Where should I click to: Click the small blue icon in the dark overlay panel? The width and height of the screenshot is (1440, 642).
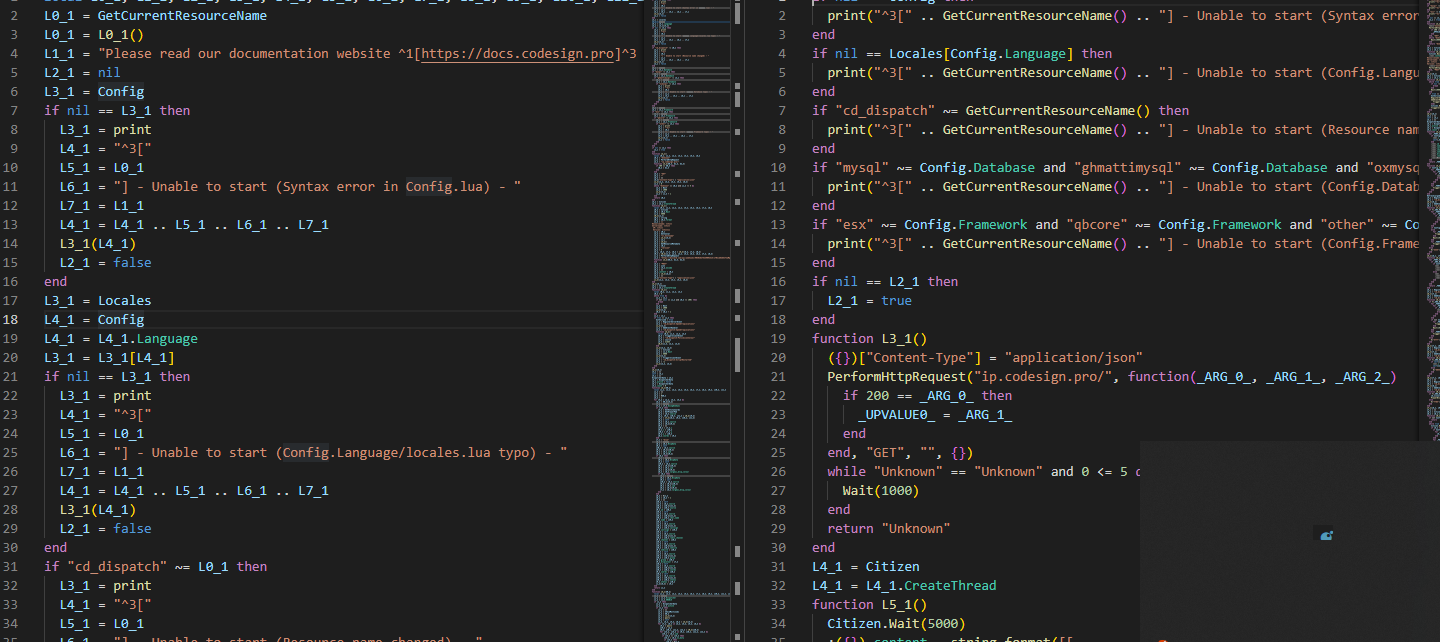point(1326,535)
